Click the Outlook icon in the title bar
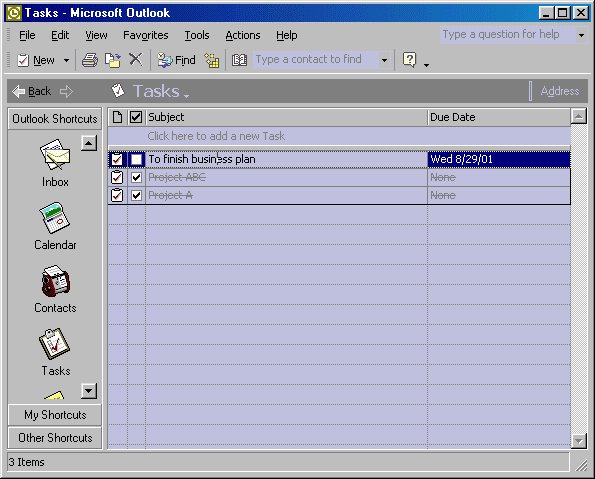Image resolution: width=595 pixels, height=479 pixels. click(14, 13)
